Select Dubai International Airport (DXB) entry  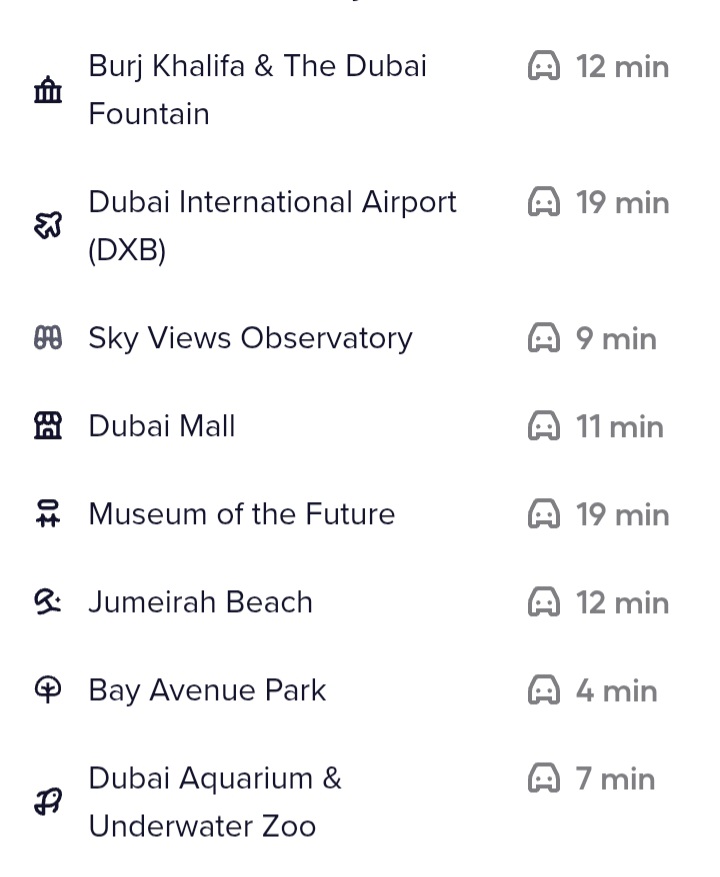pos(272,226)
